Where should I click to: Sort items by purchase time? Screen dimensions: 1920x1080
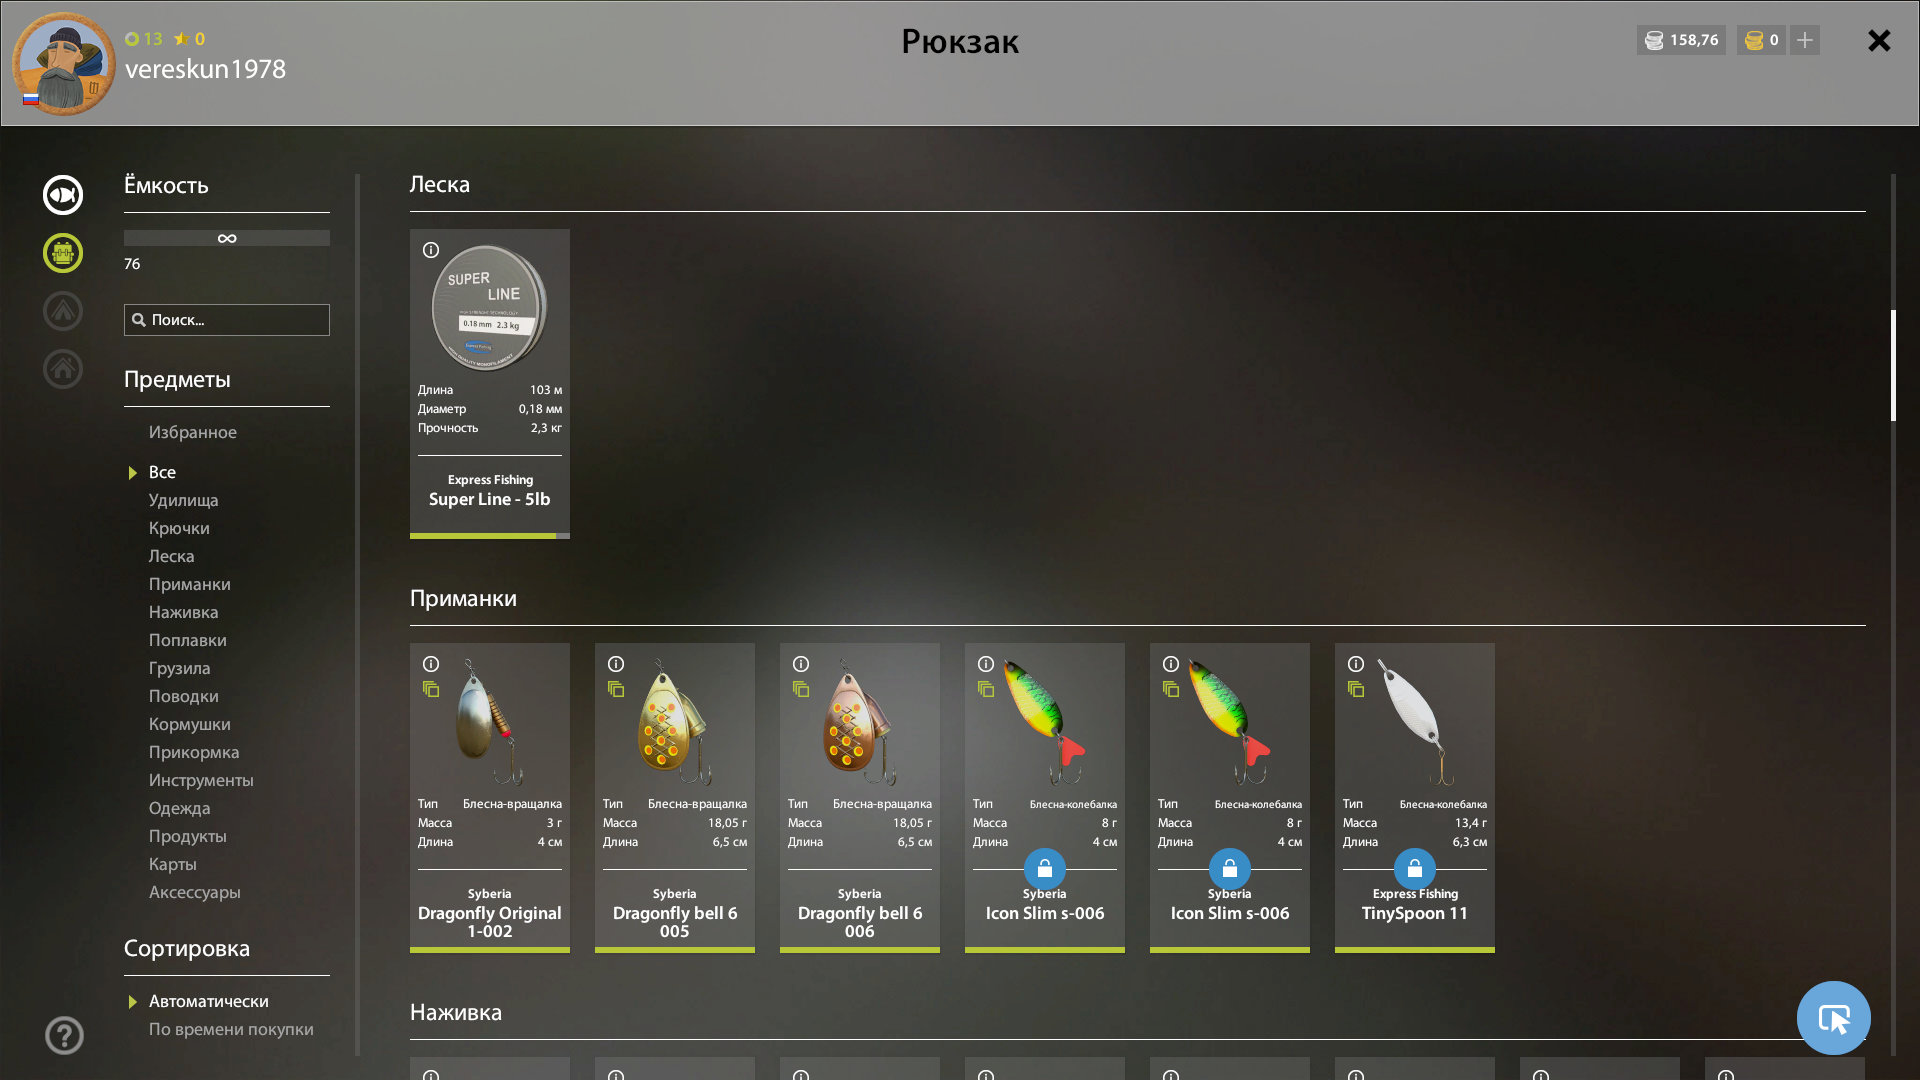point(231,1029)
